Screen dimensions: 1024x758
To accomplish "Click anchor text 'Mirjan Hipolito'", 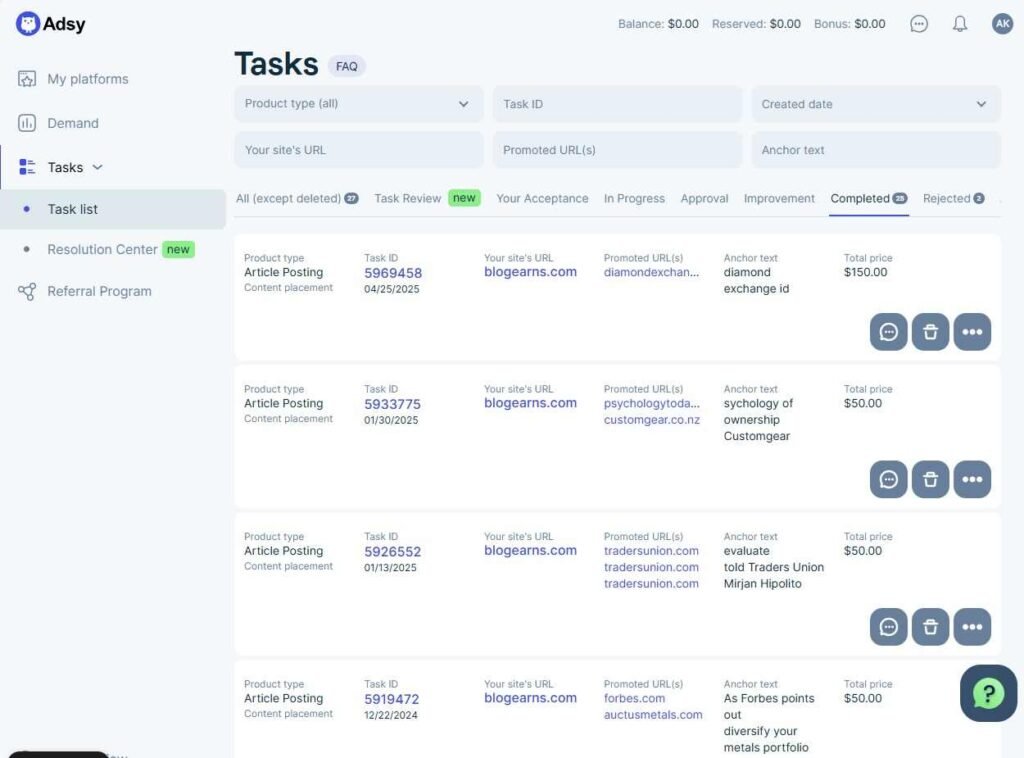I will click(x=762, y=584).
